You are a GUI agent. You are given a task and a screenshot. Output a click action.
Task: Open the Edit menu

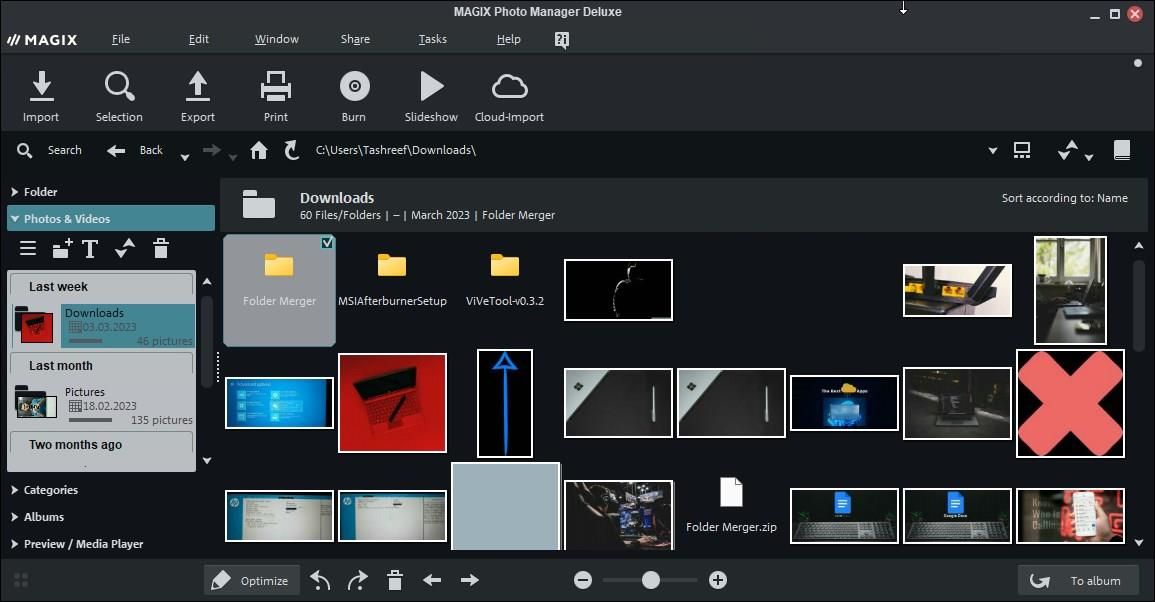198,39
